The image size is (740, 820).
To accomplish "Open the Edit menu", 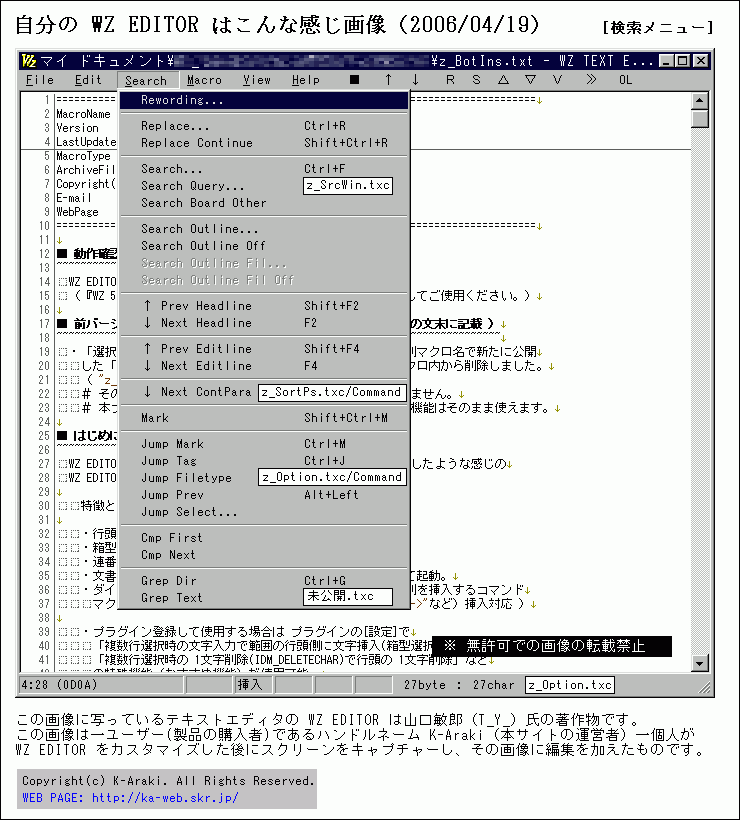I will coord(88,80).
